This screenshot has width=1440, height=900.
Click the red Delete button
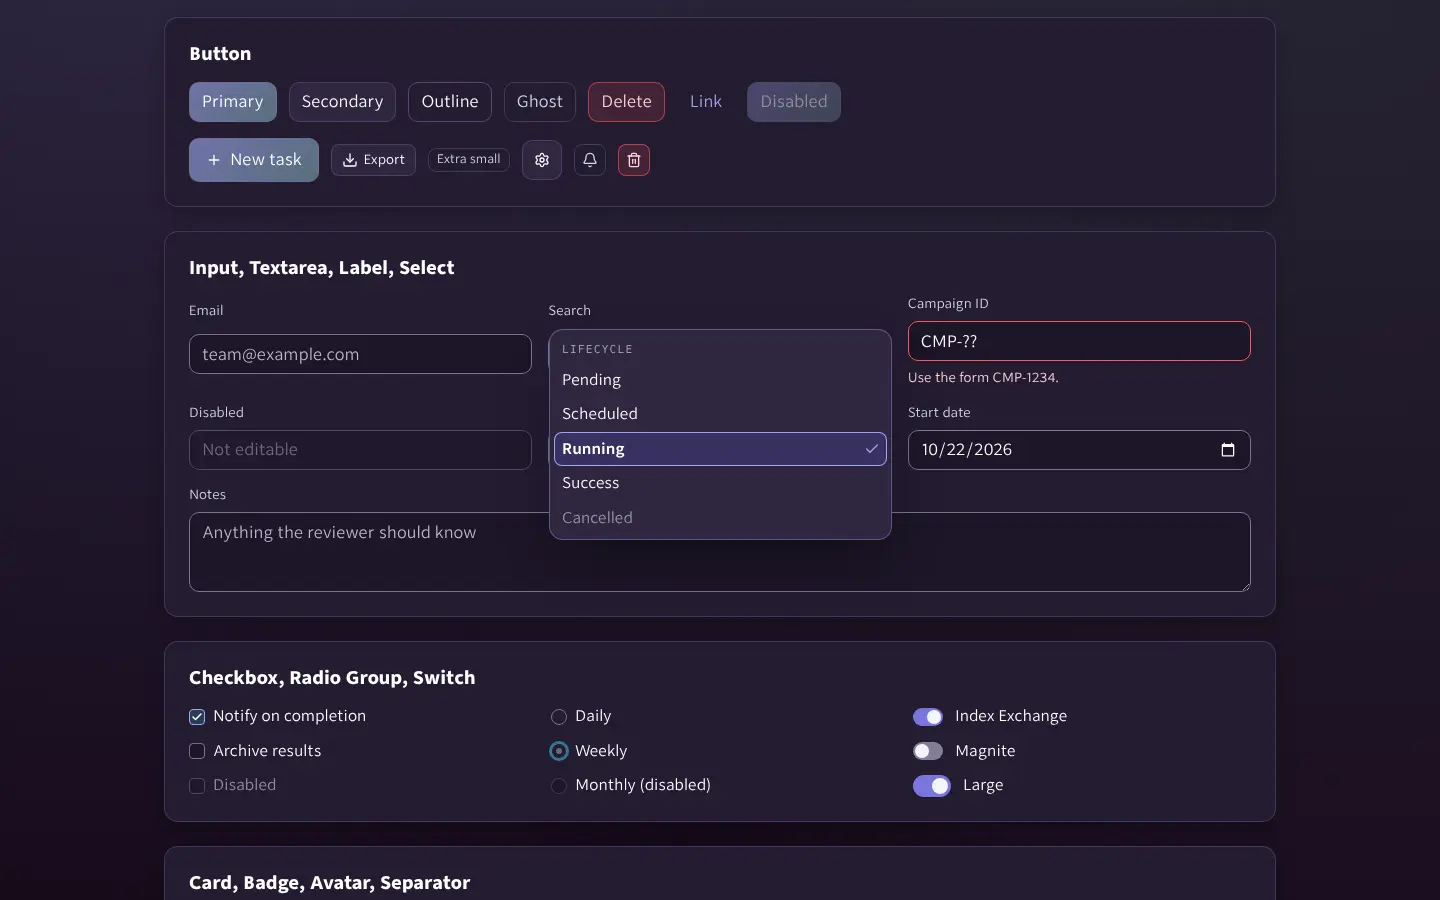coord(626,102)
